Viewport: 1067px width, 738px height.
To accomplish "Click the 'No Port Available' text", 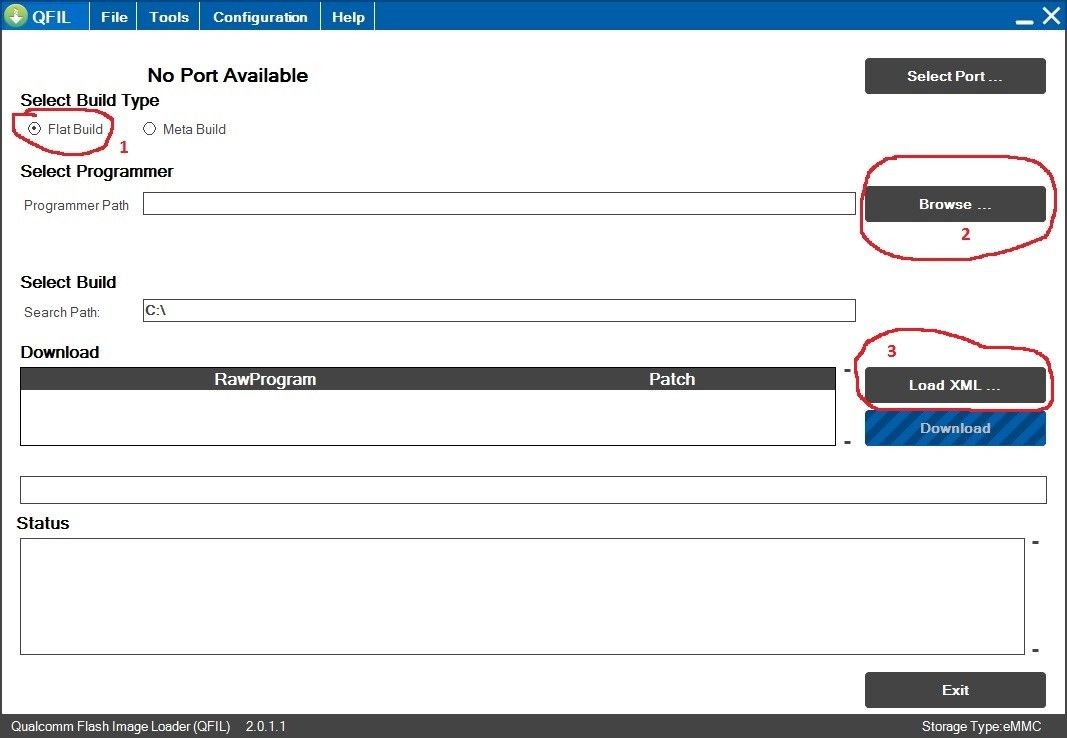I will pos(227,75).
